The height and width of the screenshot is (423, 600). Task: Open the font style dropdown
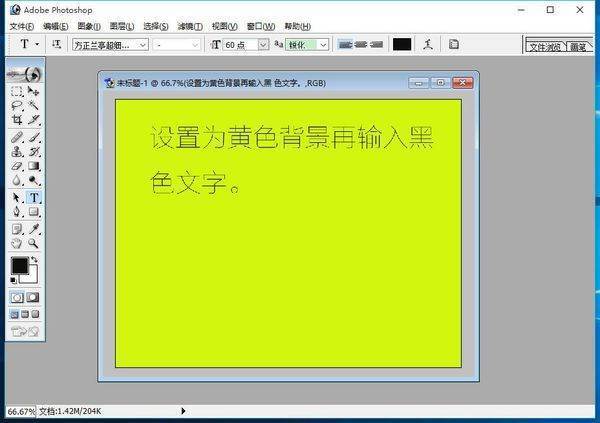[195, 45]
